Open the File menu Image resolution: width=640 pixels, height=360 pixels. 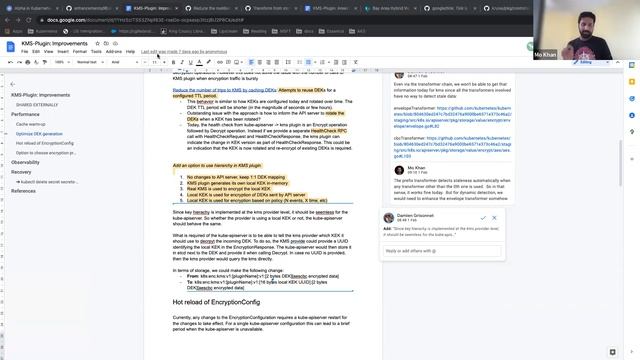tap(24, 52)
